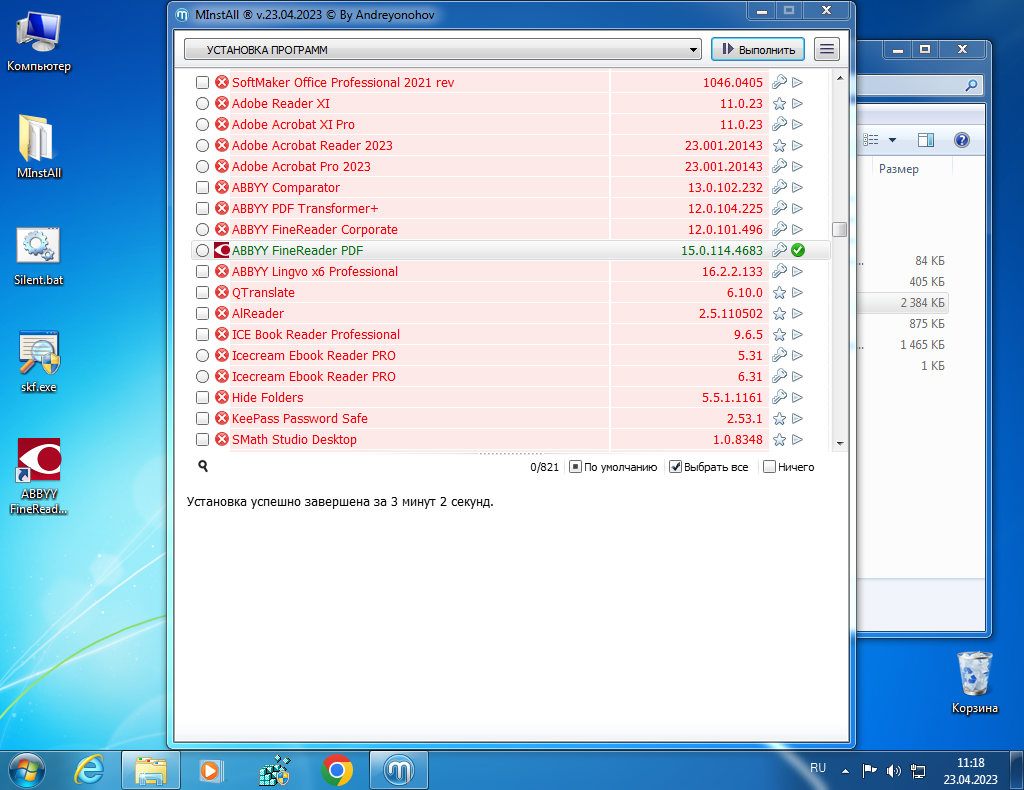Select ABBYY FineReader desktop shortcut
Image resolution: width=1024 pixels, height=790 pixels.
tap(39, 477)
